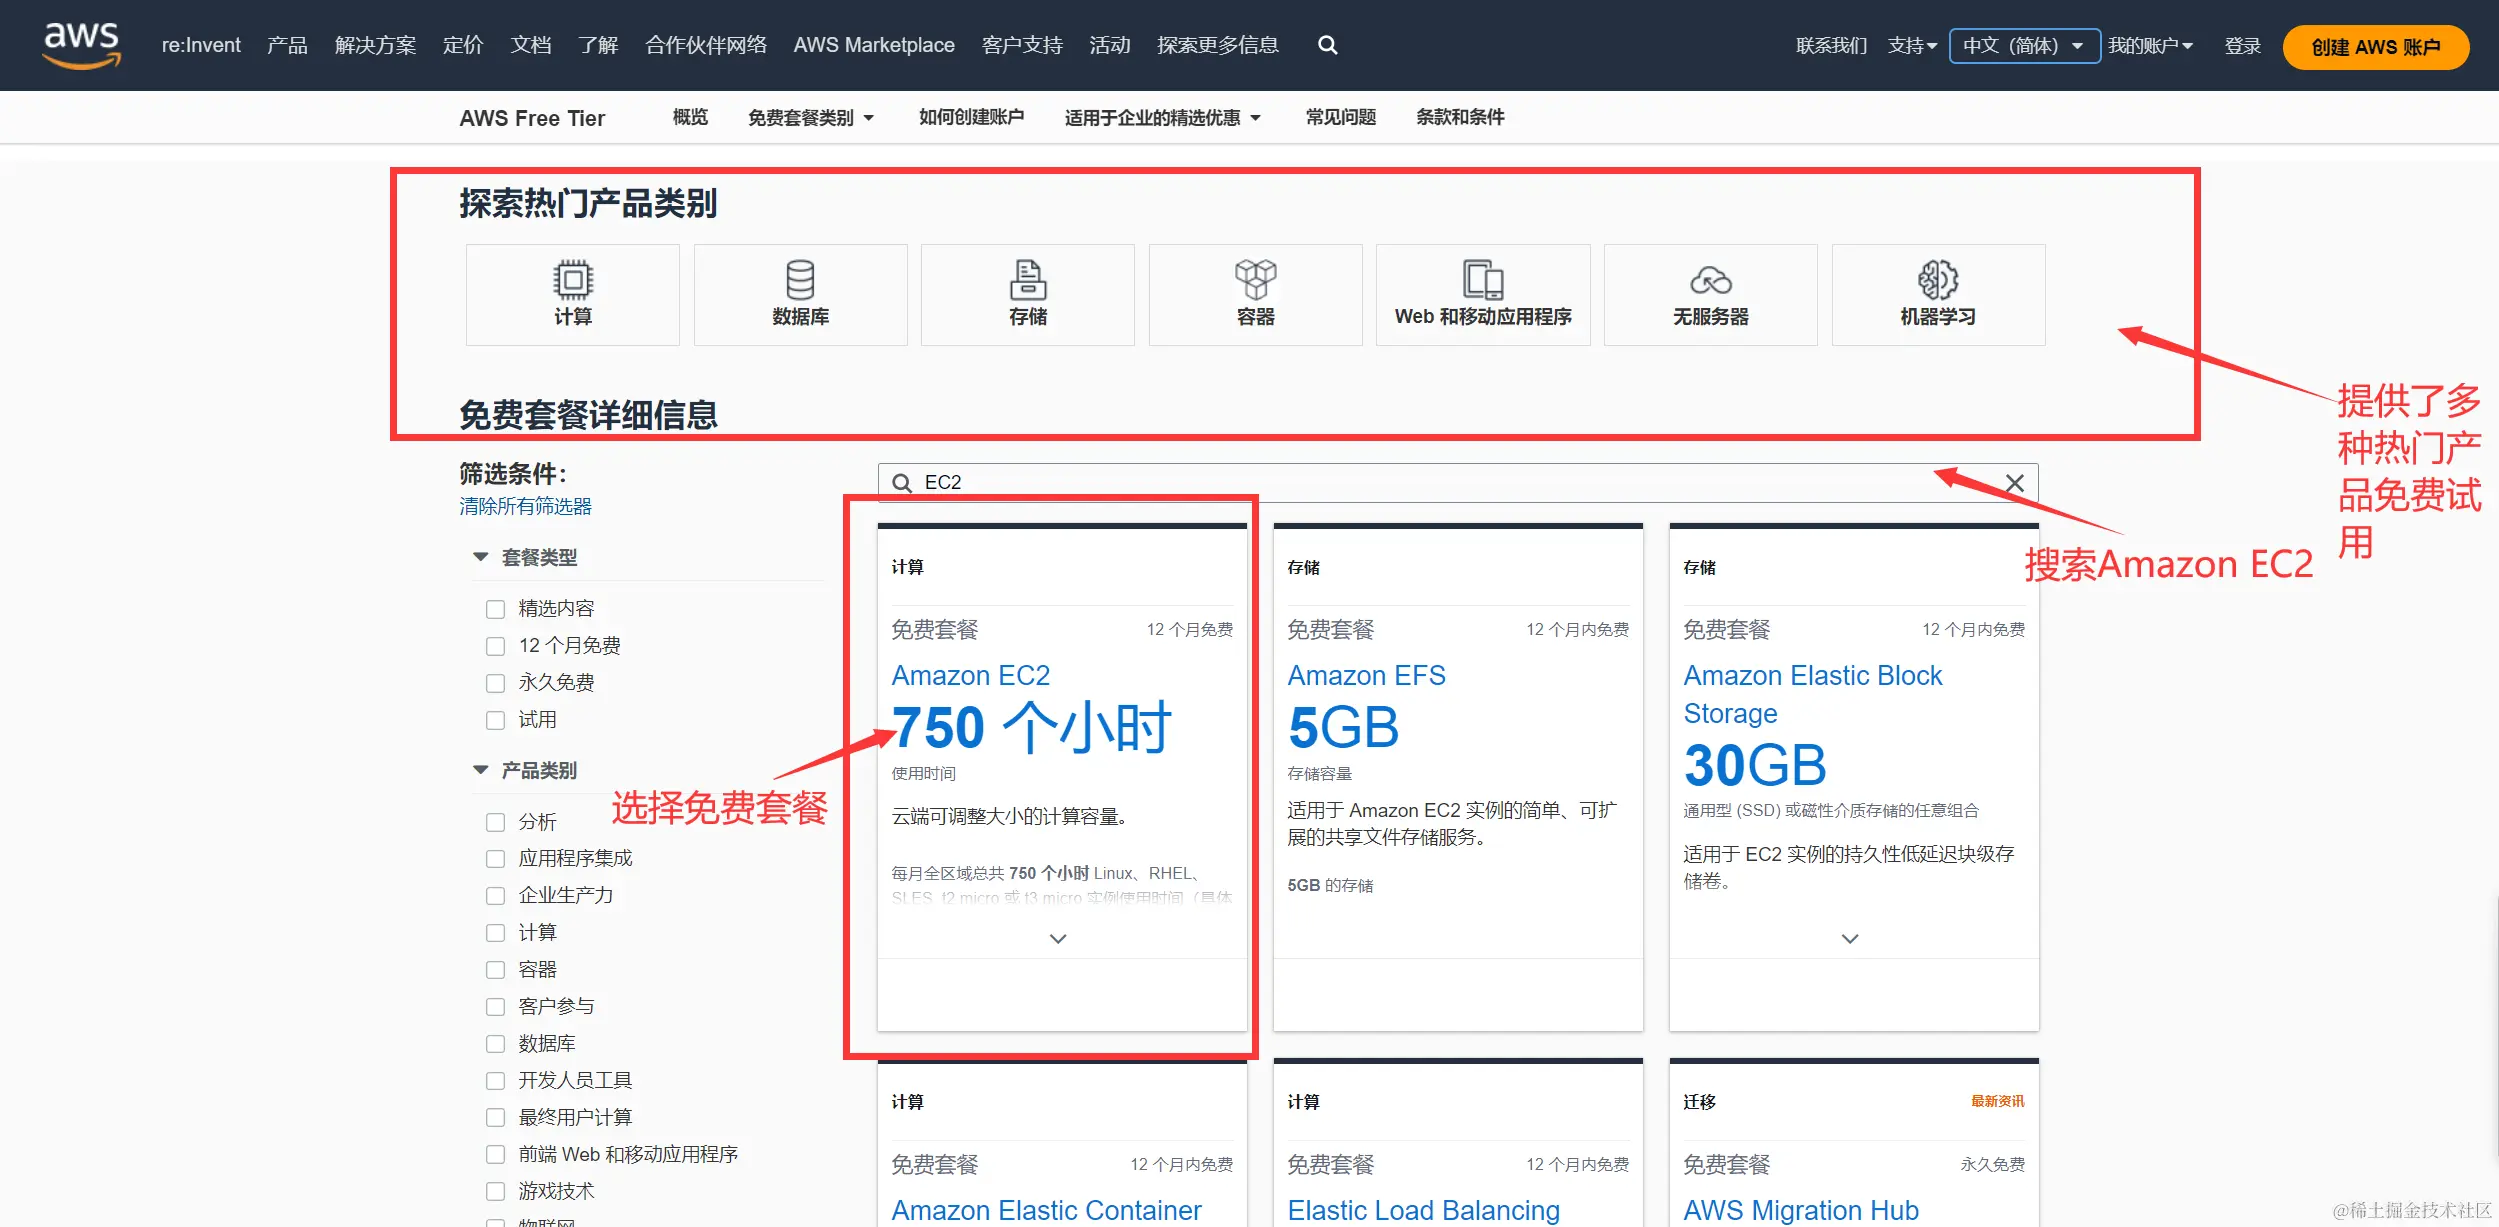Check the 企业生产力 product category
This screenshot has height=1227, width=2499.
tap(495, 896)
